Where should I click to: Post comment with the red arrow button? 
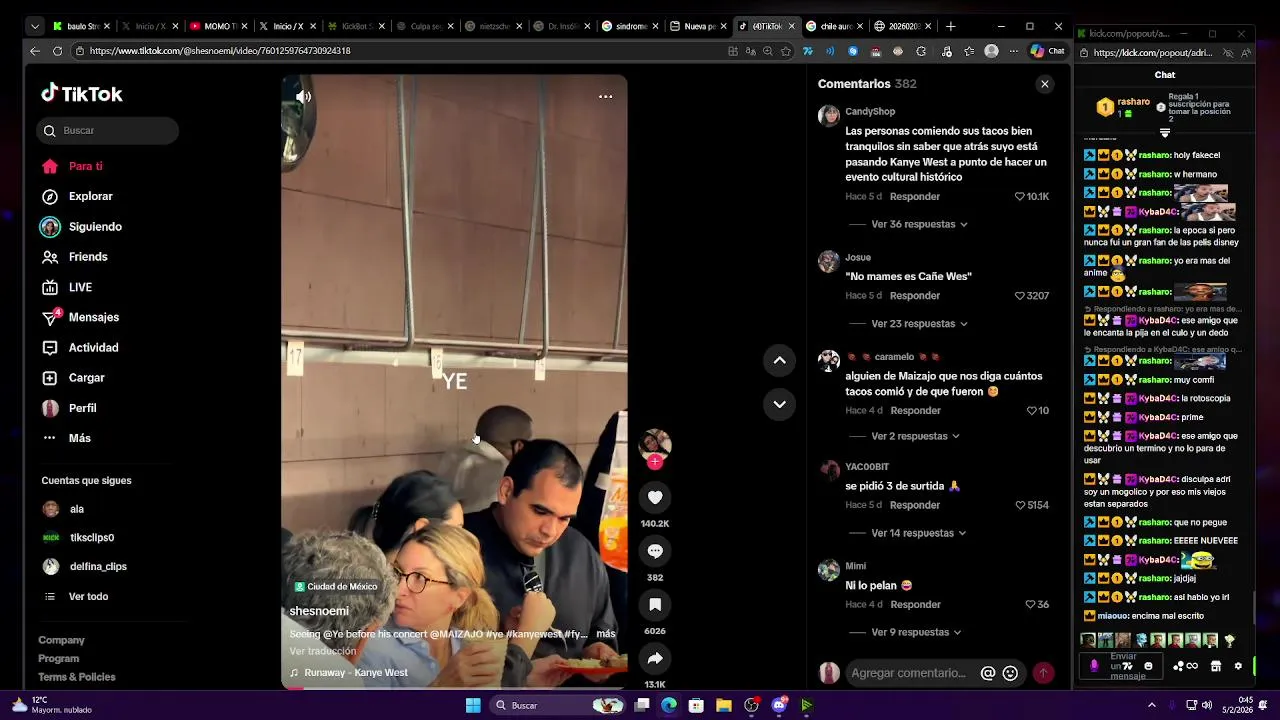pos(1043,673)
